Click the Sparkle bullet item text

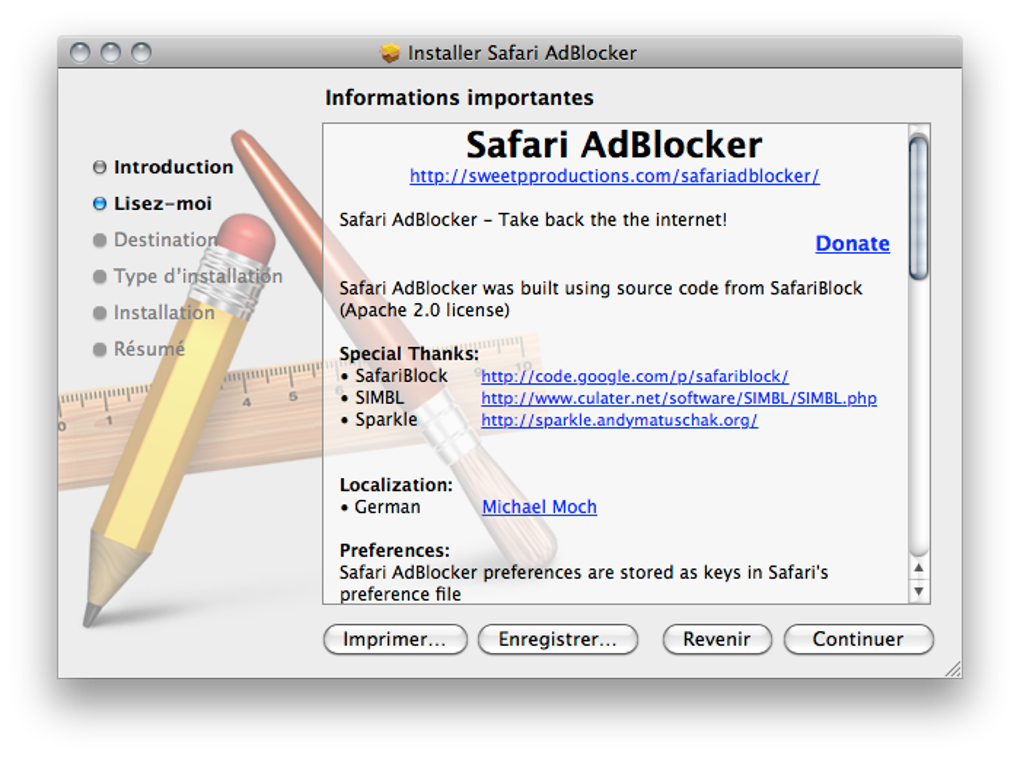386,420
